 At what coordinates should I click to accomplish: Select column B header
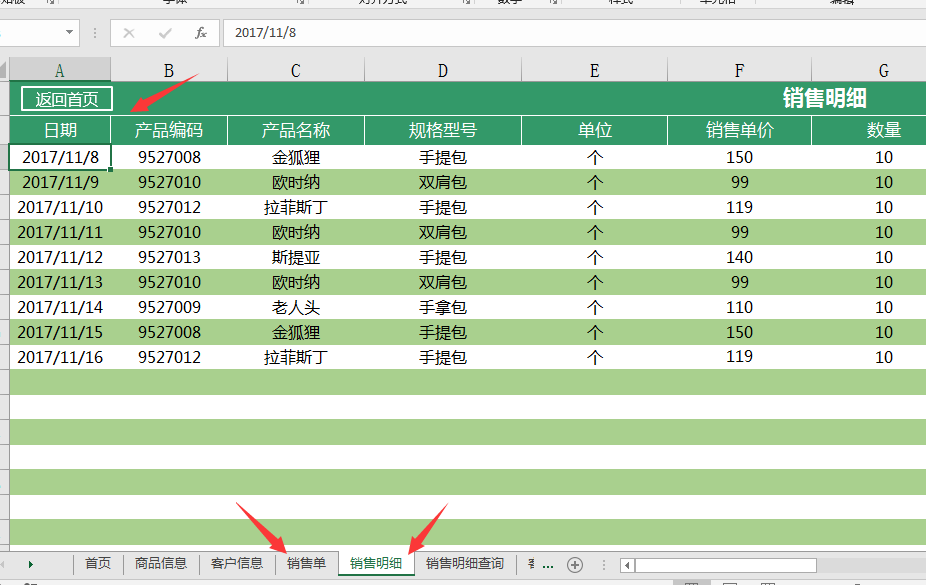(169, 70)
